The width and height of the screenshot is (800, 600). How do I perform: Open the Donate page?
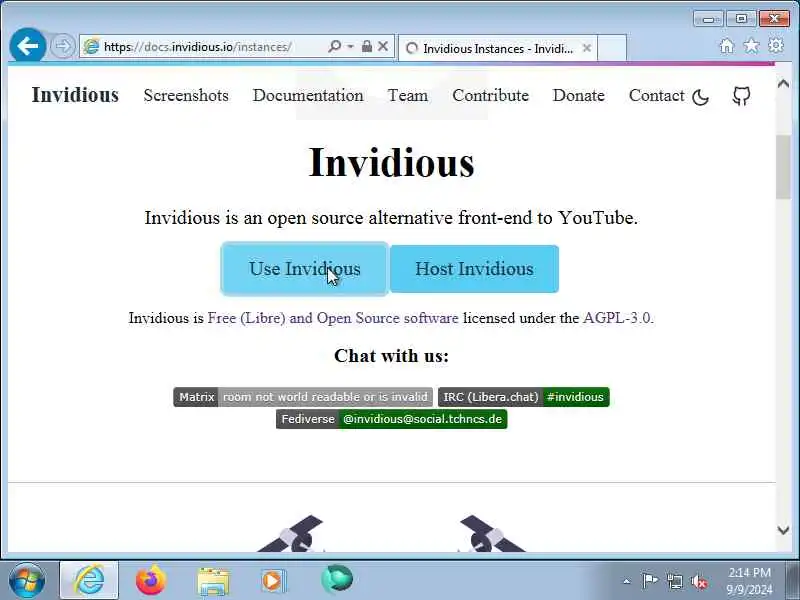(579, 95)
